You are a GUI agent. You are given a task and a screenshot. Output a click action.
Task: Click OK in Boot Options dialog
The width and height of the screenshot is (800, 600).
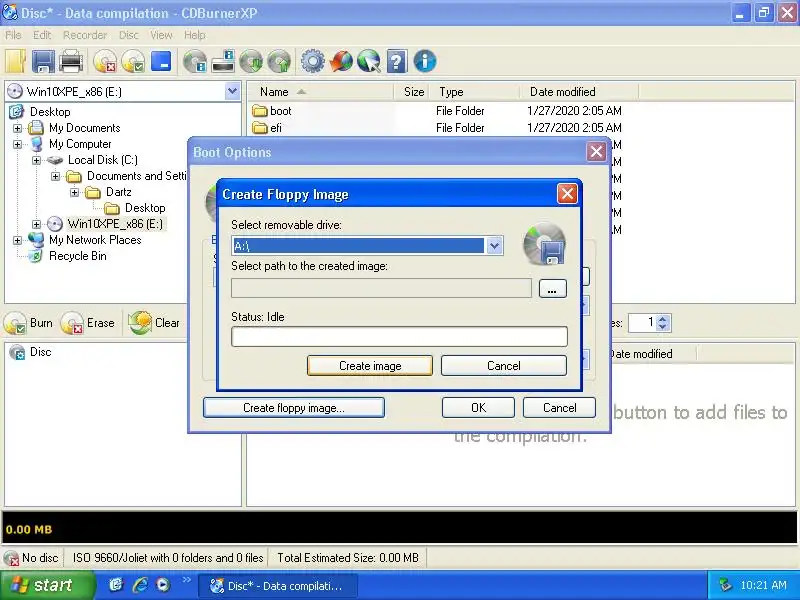pyautogui.click(x=478, y=408)
